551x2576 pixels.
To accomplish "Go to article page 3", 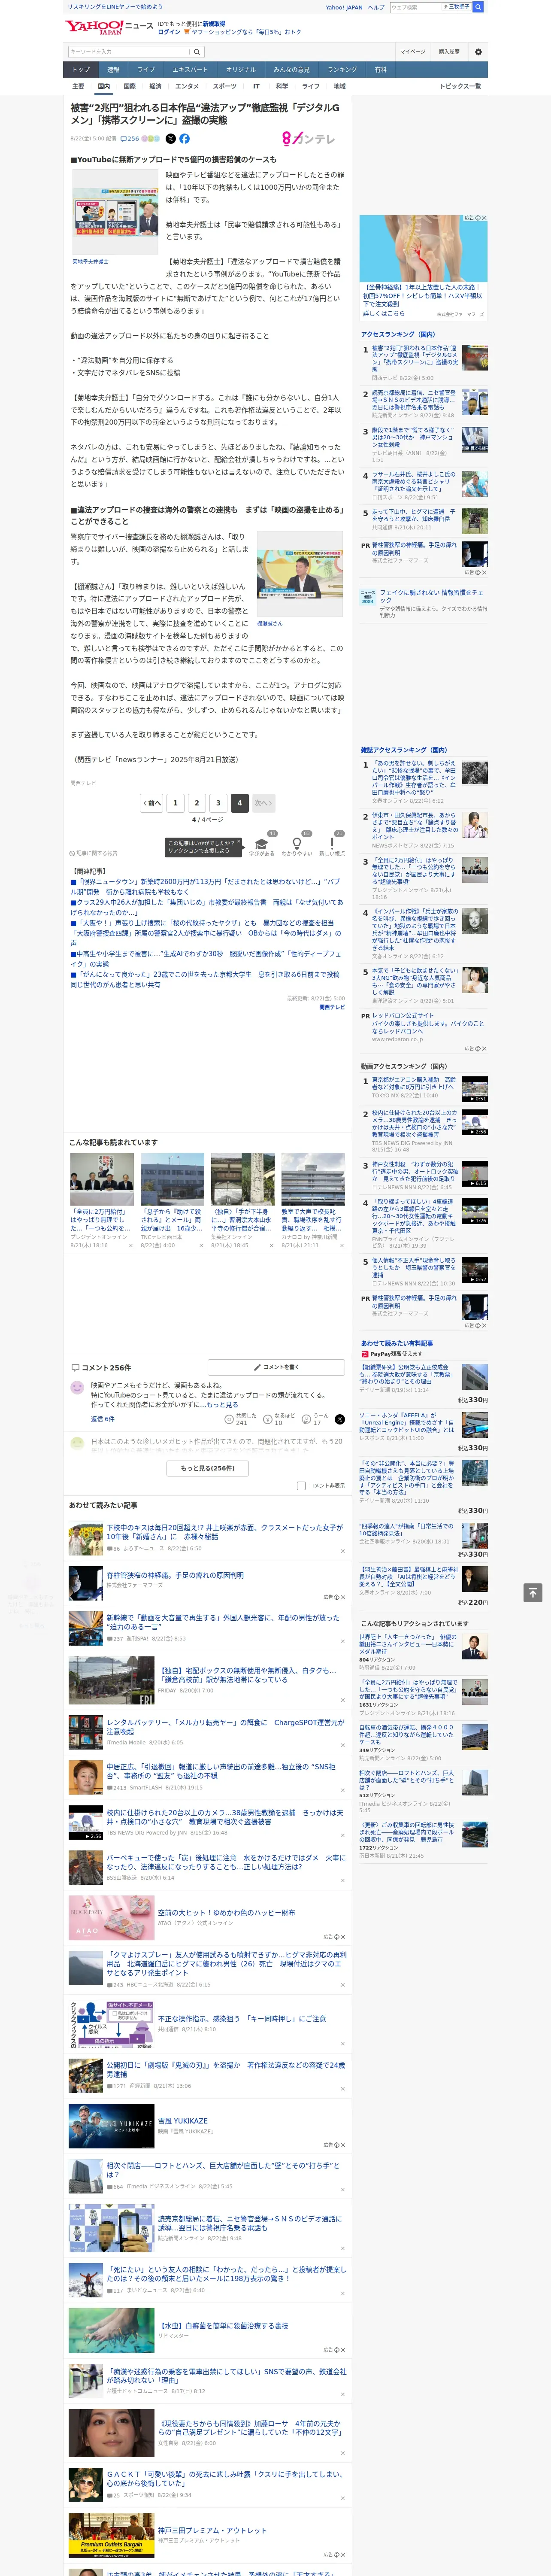I will point(218,802).
